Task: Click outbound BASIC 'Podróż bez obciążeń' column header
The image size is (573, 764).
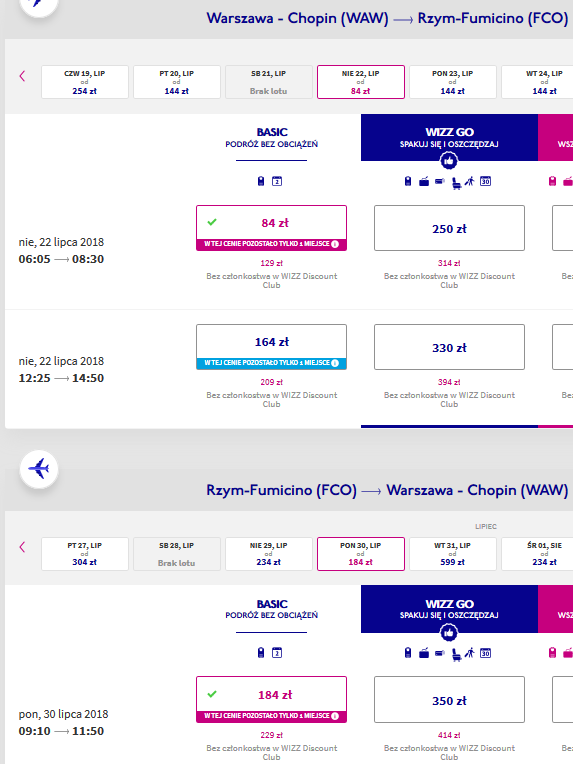Action: (271, 138)
